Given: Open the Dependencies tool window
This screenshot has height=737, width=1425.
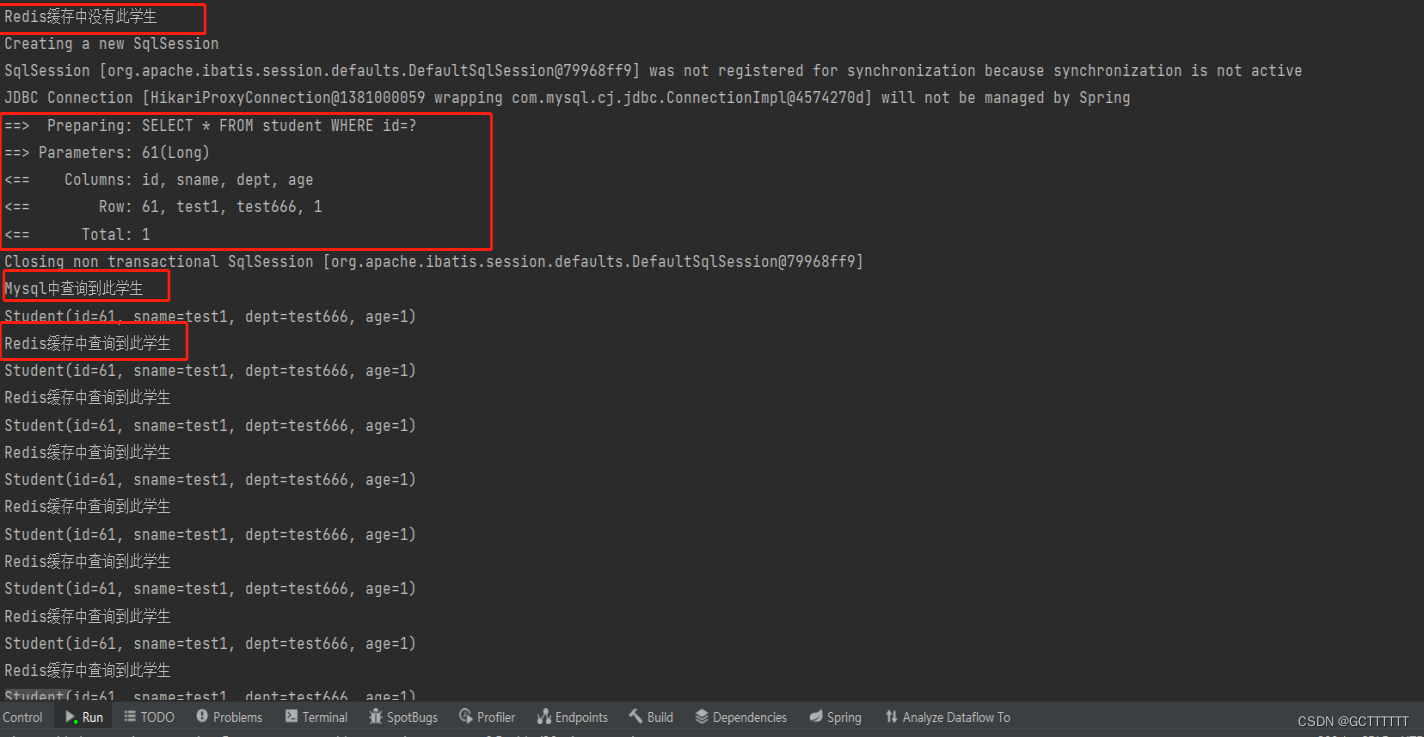Looking at the screenshot, I should coord(741,717).
